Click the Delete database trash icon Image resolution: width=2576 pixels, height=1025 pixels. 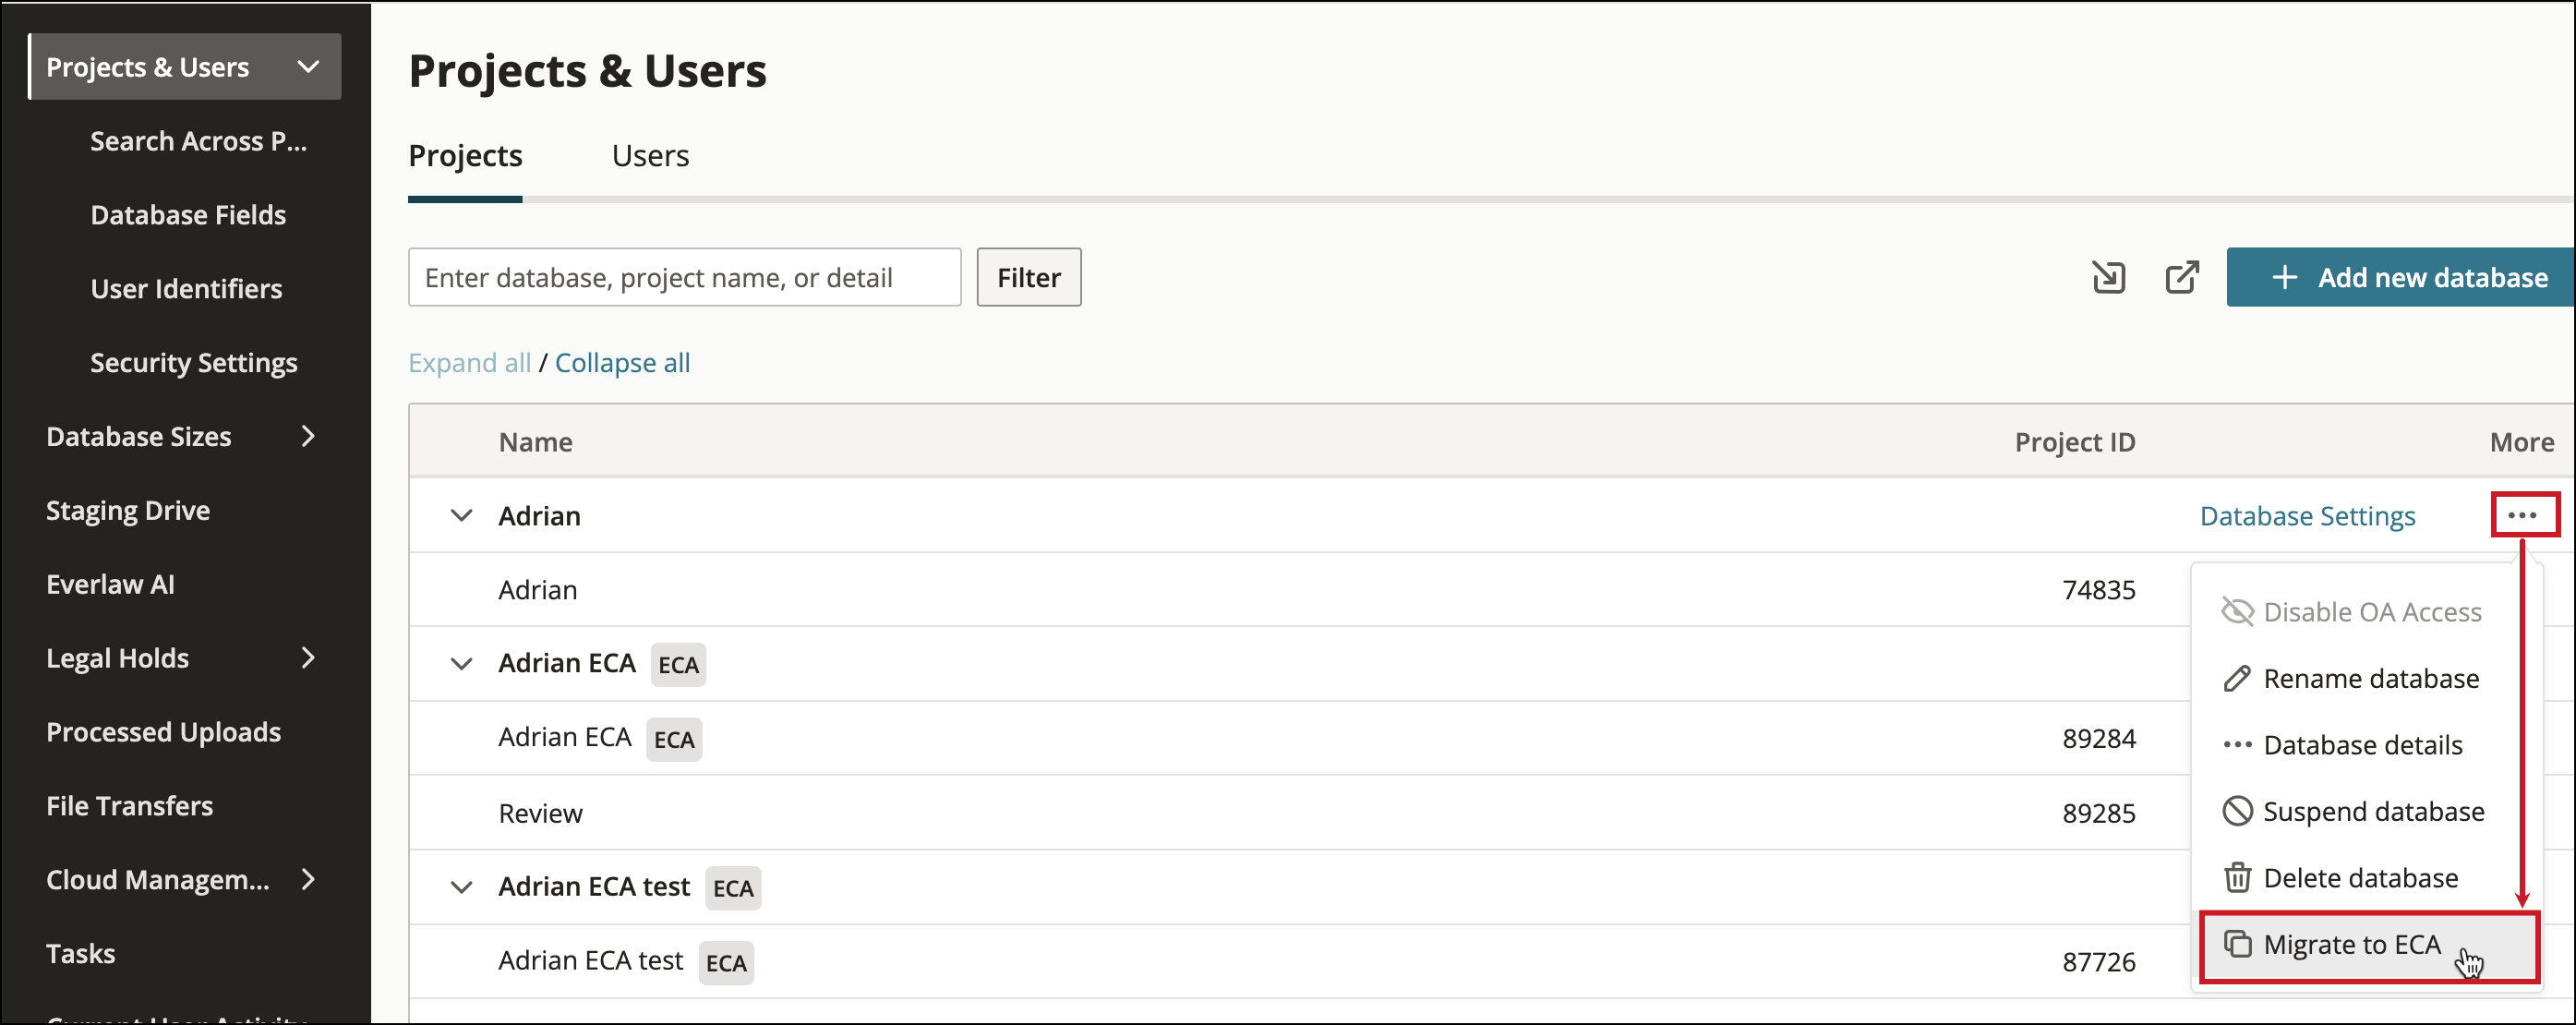2237,877
